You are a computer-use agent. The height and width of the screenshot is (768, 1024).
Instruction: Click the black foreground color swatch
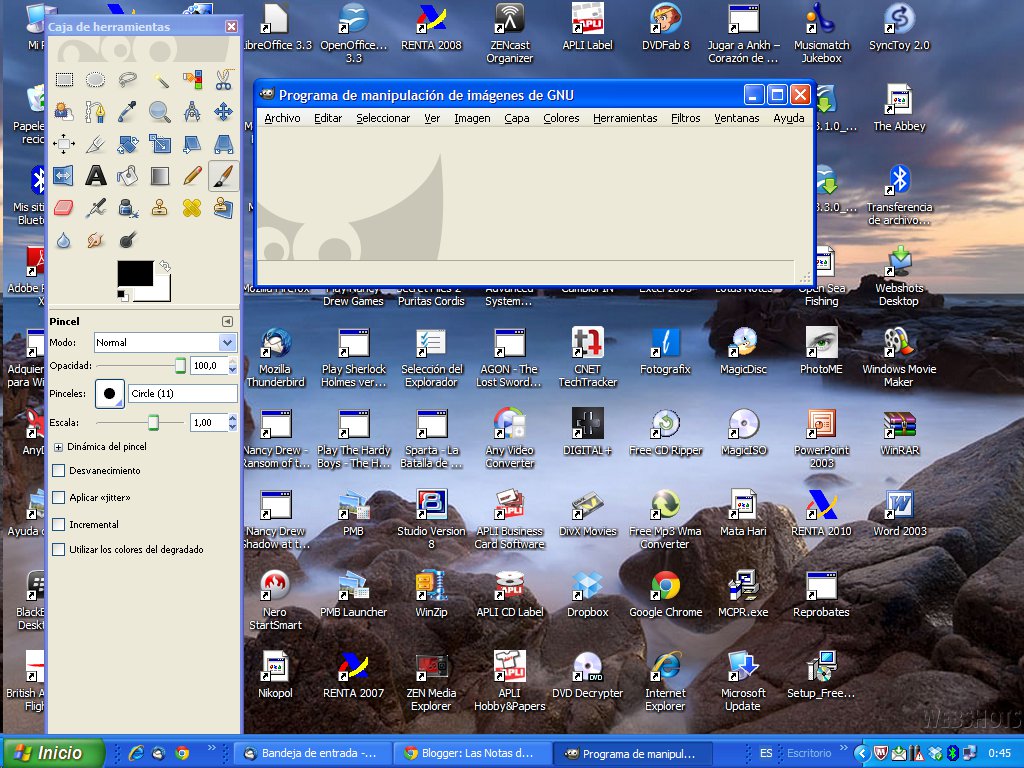tap(135, 274)
